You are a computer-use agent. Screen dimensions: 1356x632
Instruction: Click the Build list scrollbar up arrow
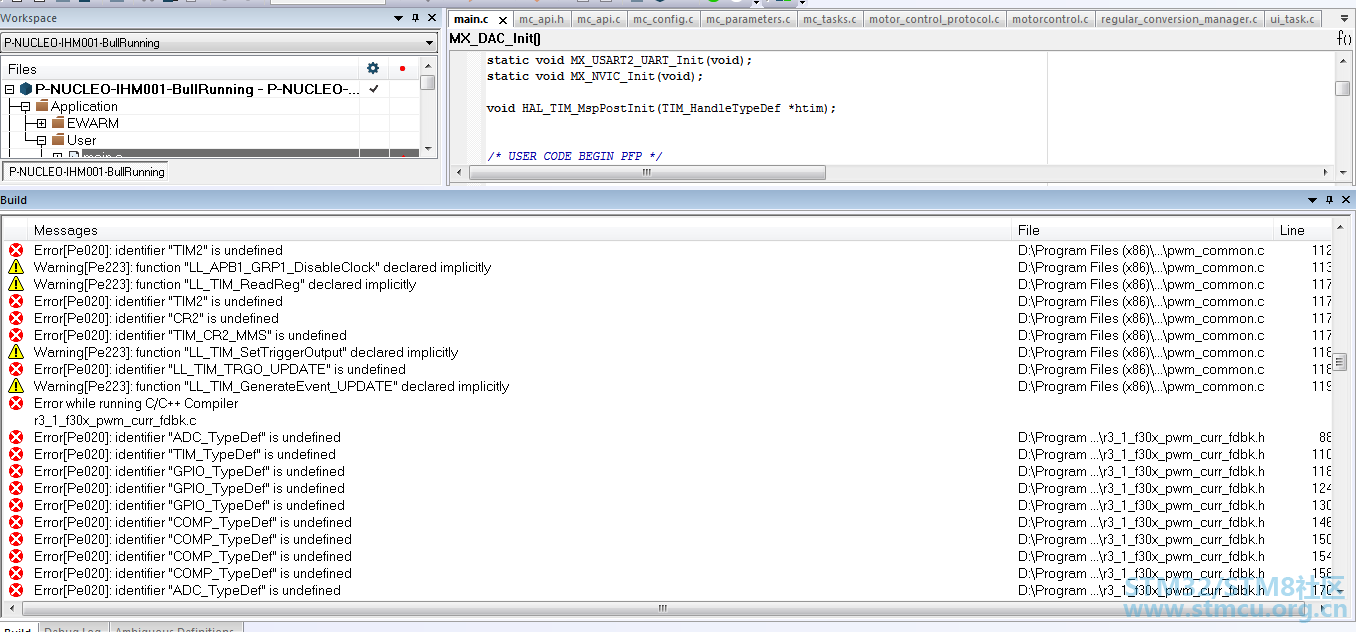click(1340, 229)
